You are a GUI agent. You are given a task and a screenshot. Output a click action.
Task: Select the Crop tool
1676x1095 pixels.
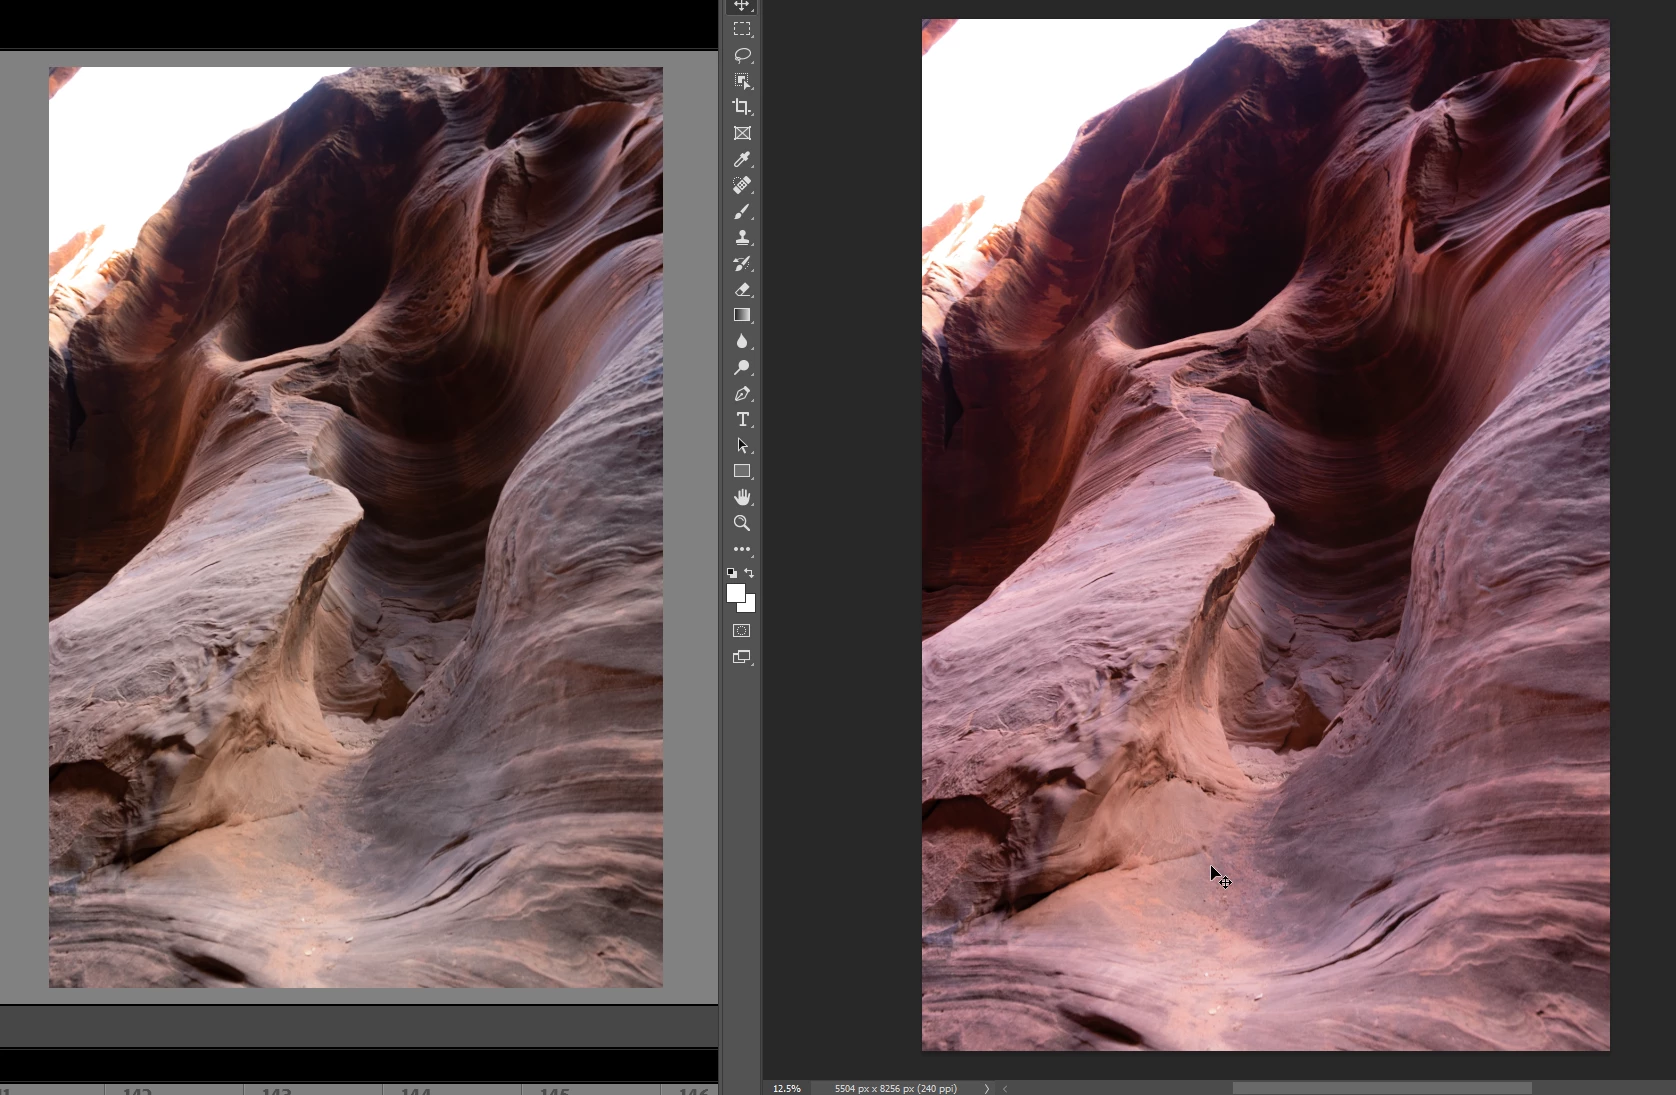[x=742, y=107]
